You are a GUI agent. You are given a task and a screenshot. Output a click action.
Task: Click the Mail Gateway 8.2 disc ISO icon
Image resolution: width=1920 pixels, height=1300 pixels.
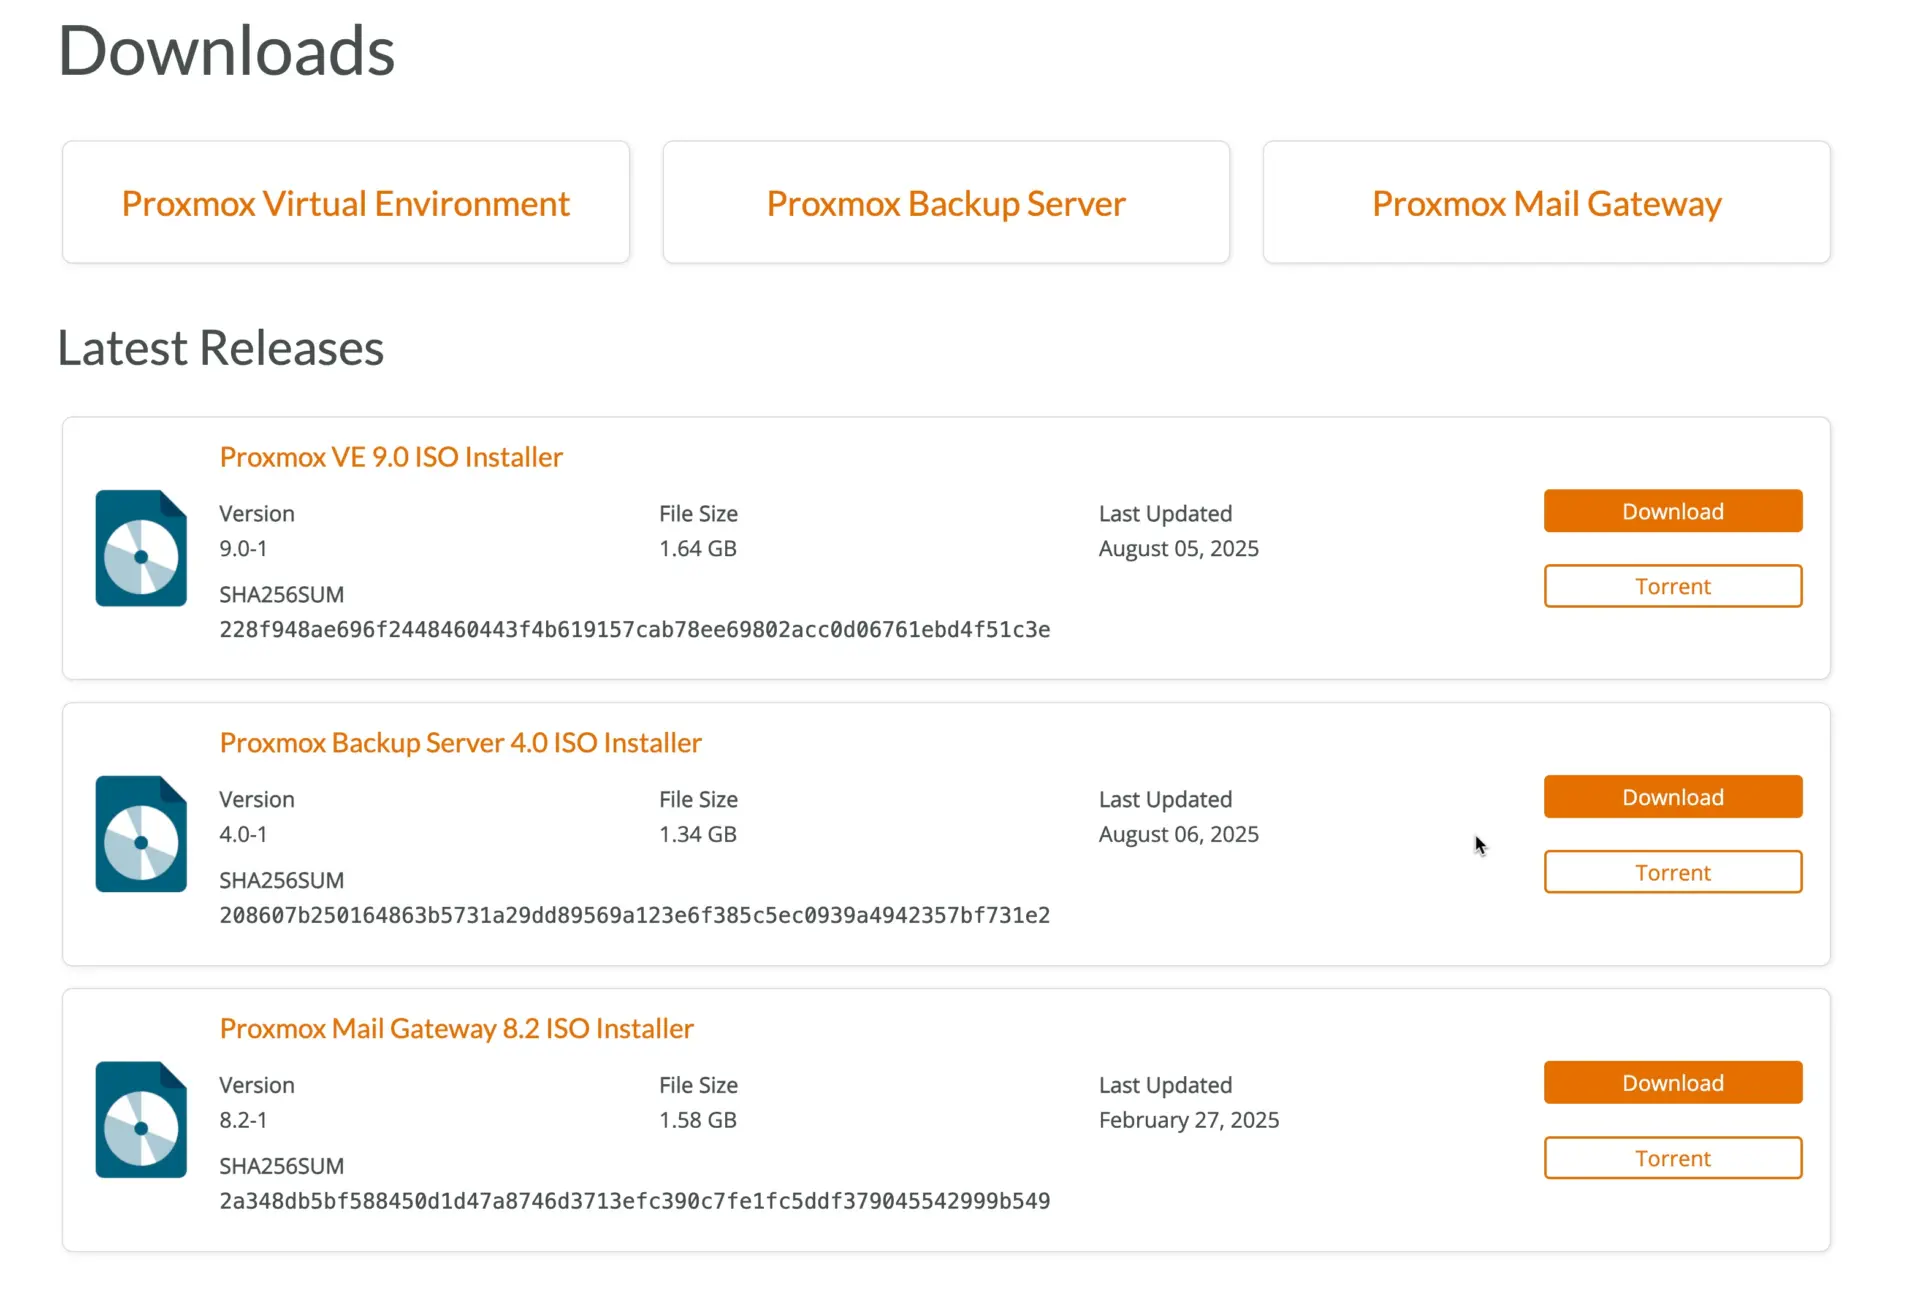[x=140, y=1119]
